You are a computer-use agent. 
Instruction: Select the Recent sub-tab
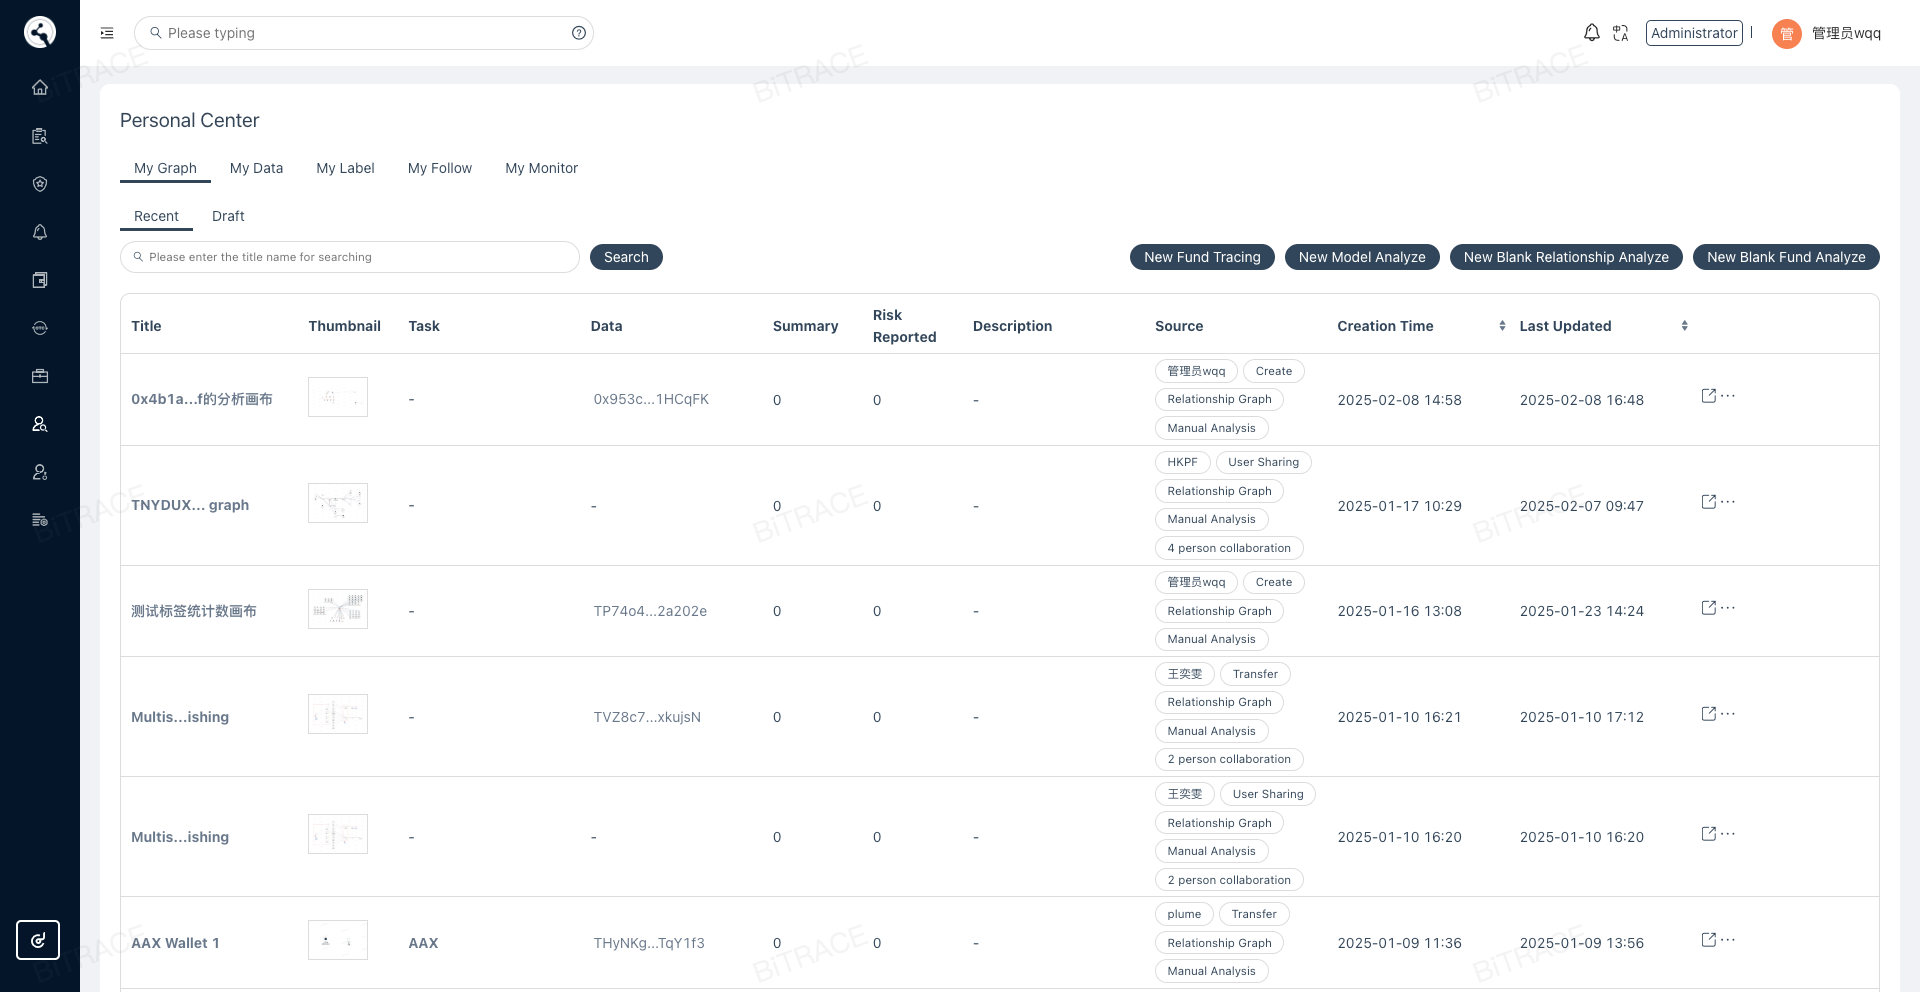click(x=156, y=216)
